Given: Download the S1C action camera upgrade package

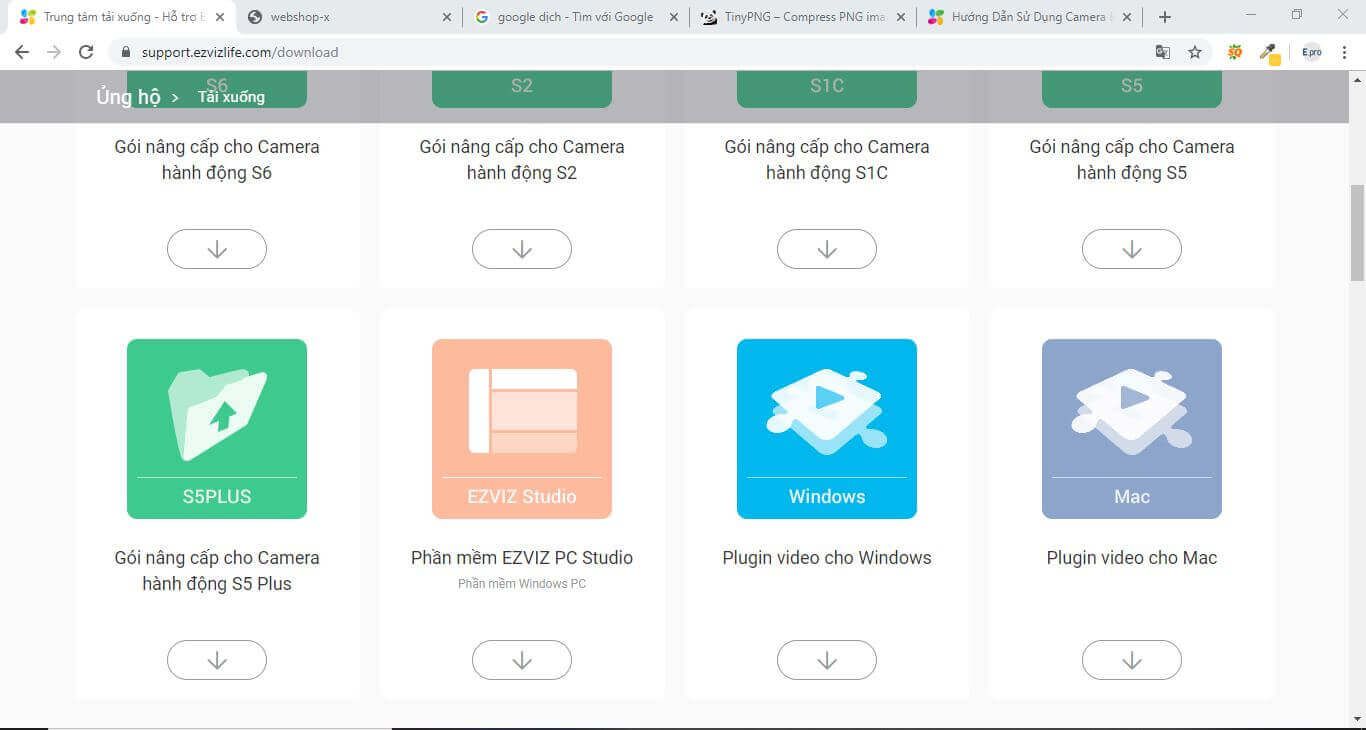Looking at the screenshot, I should pos(827,249).
